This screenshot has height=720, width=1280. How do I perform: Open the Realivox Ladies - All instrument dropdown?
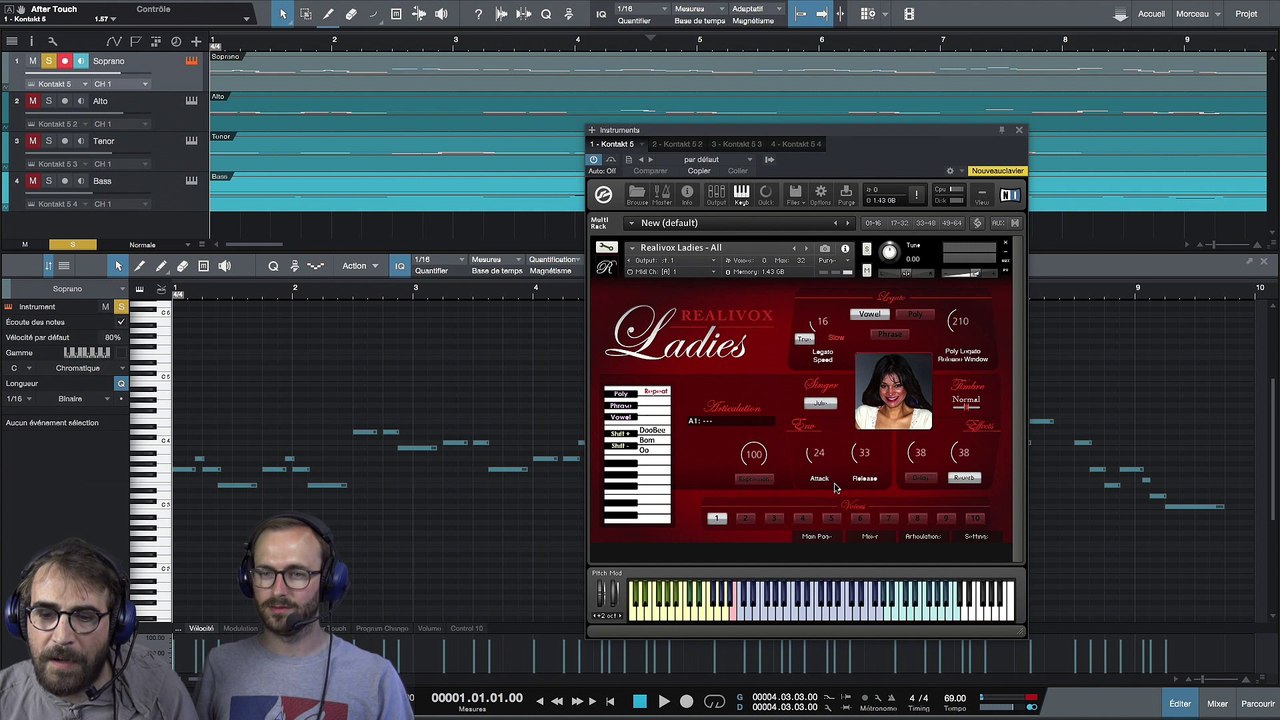click(x=631, y=248)
